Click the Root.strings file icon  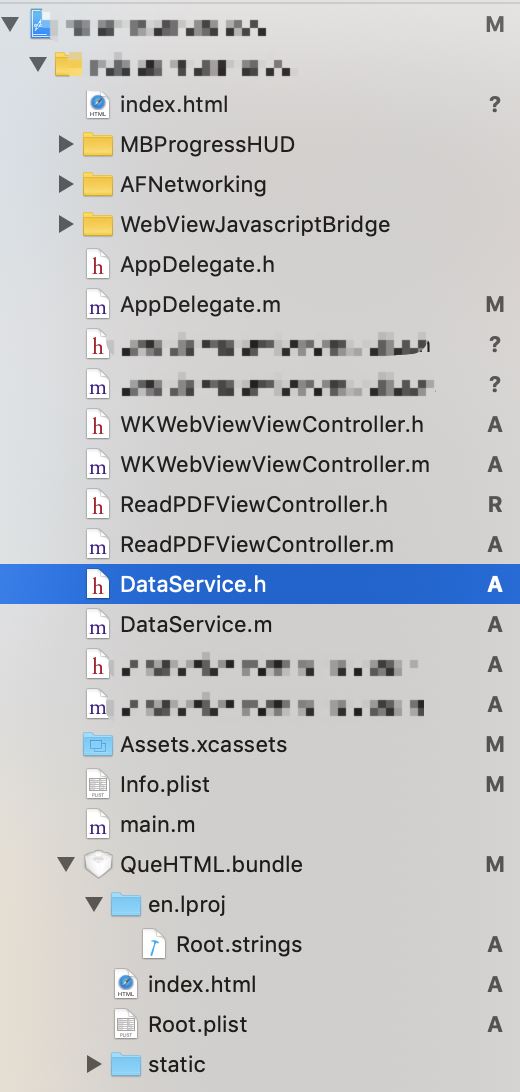(x=154, y=945)
